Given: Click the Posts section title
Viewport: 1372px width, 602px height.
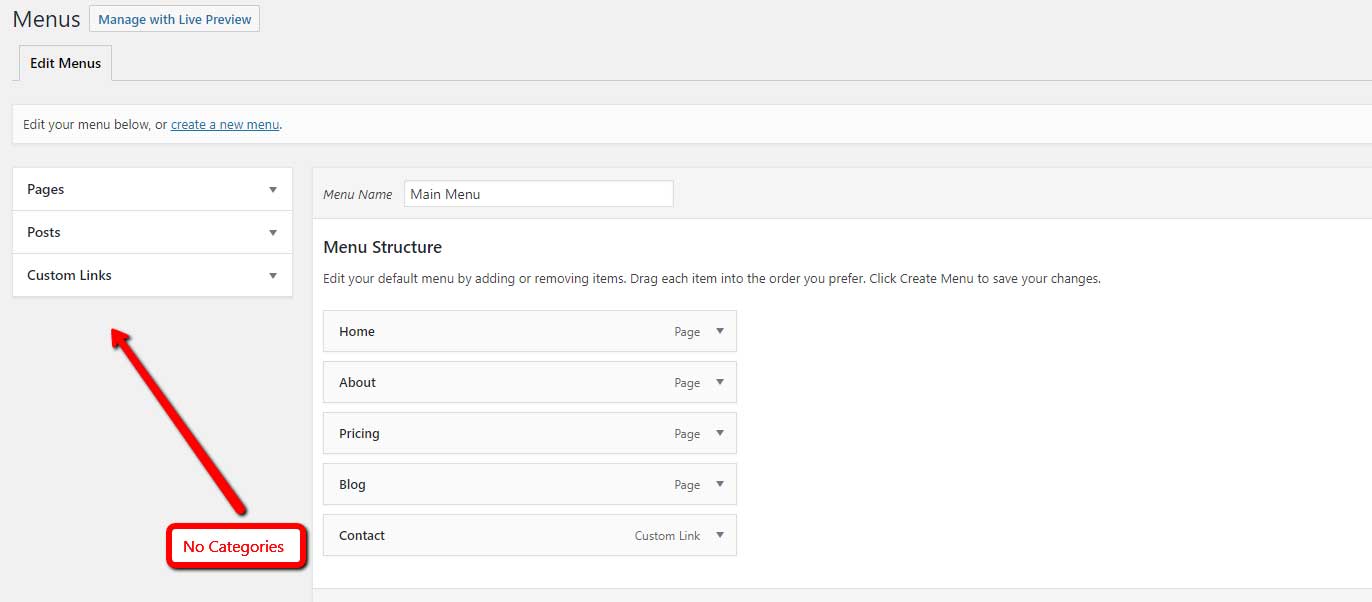Looking at the screenshot, I should click(x=44, y=232).
